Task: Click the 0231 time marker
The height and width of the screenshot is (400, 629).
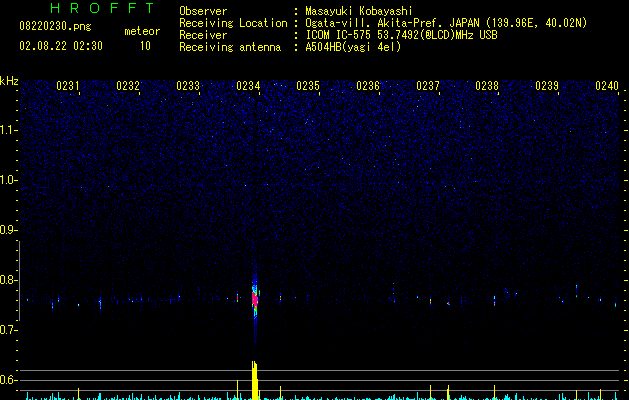Action: click(x=67, y=85)
